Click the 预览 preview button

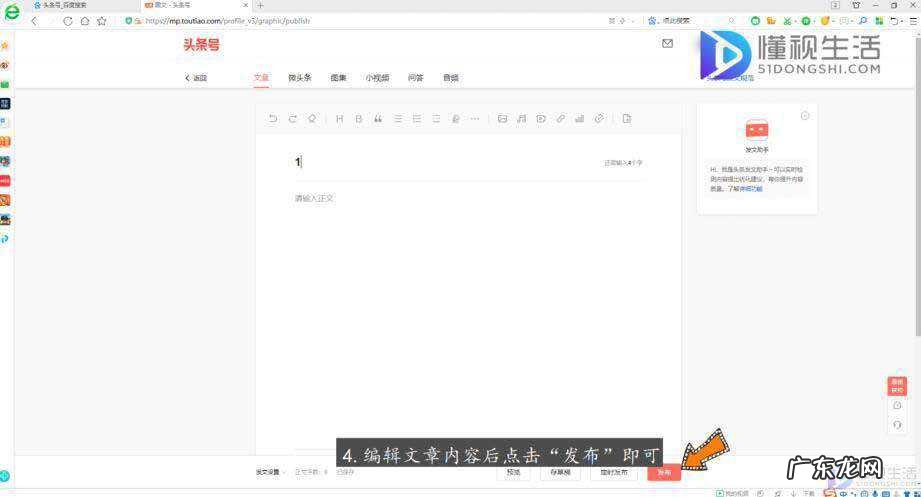pyautogui.click(x=513, y=472)
